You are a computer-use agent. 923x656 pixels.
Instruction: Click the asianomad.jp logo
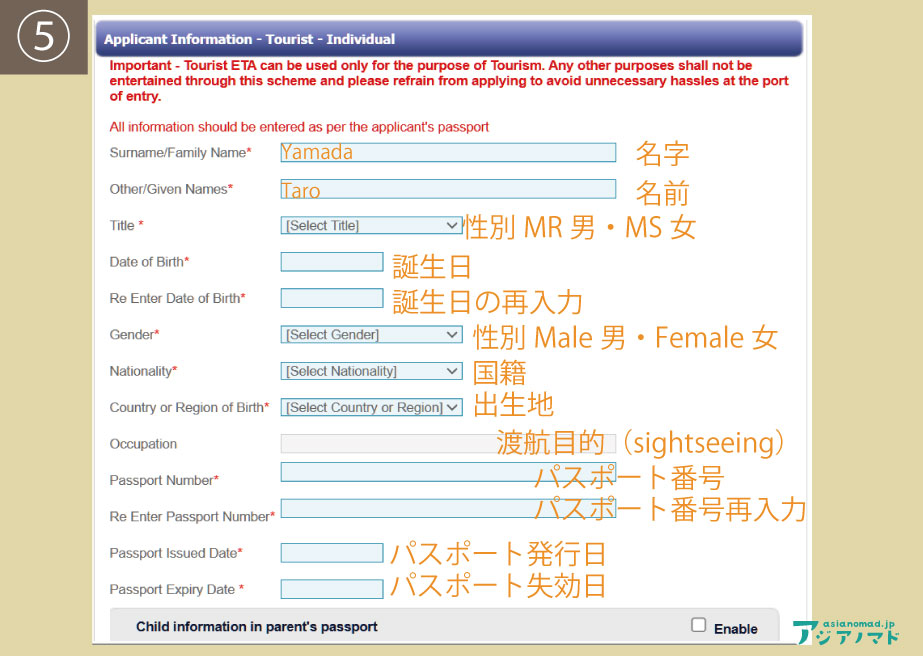pos(846,632)
